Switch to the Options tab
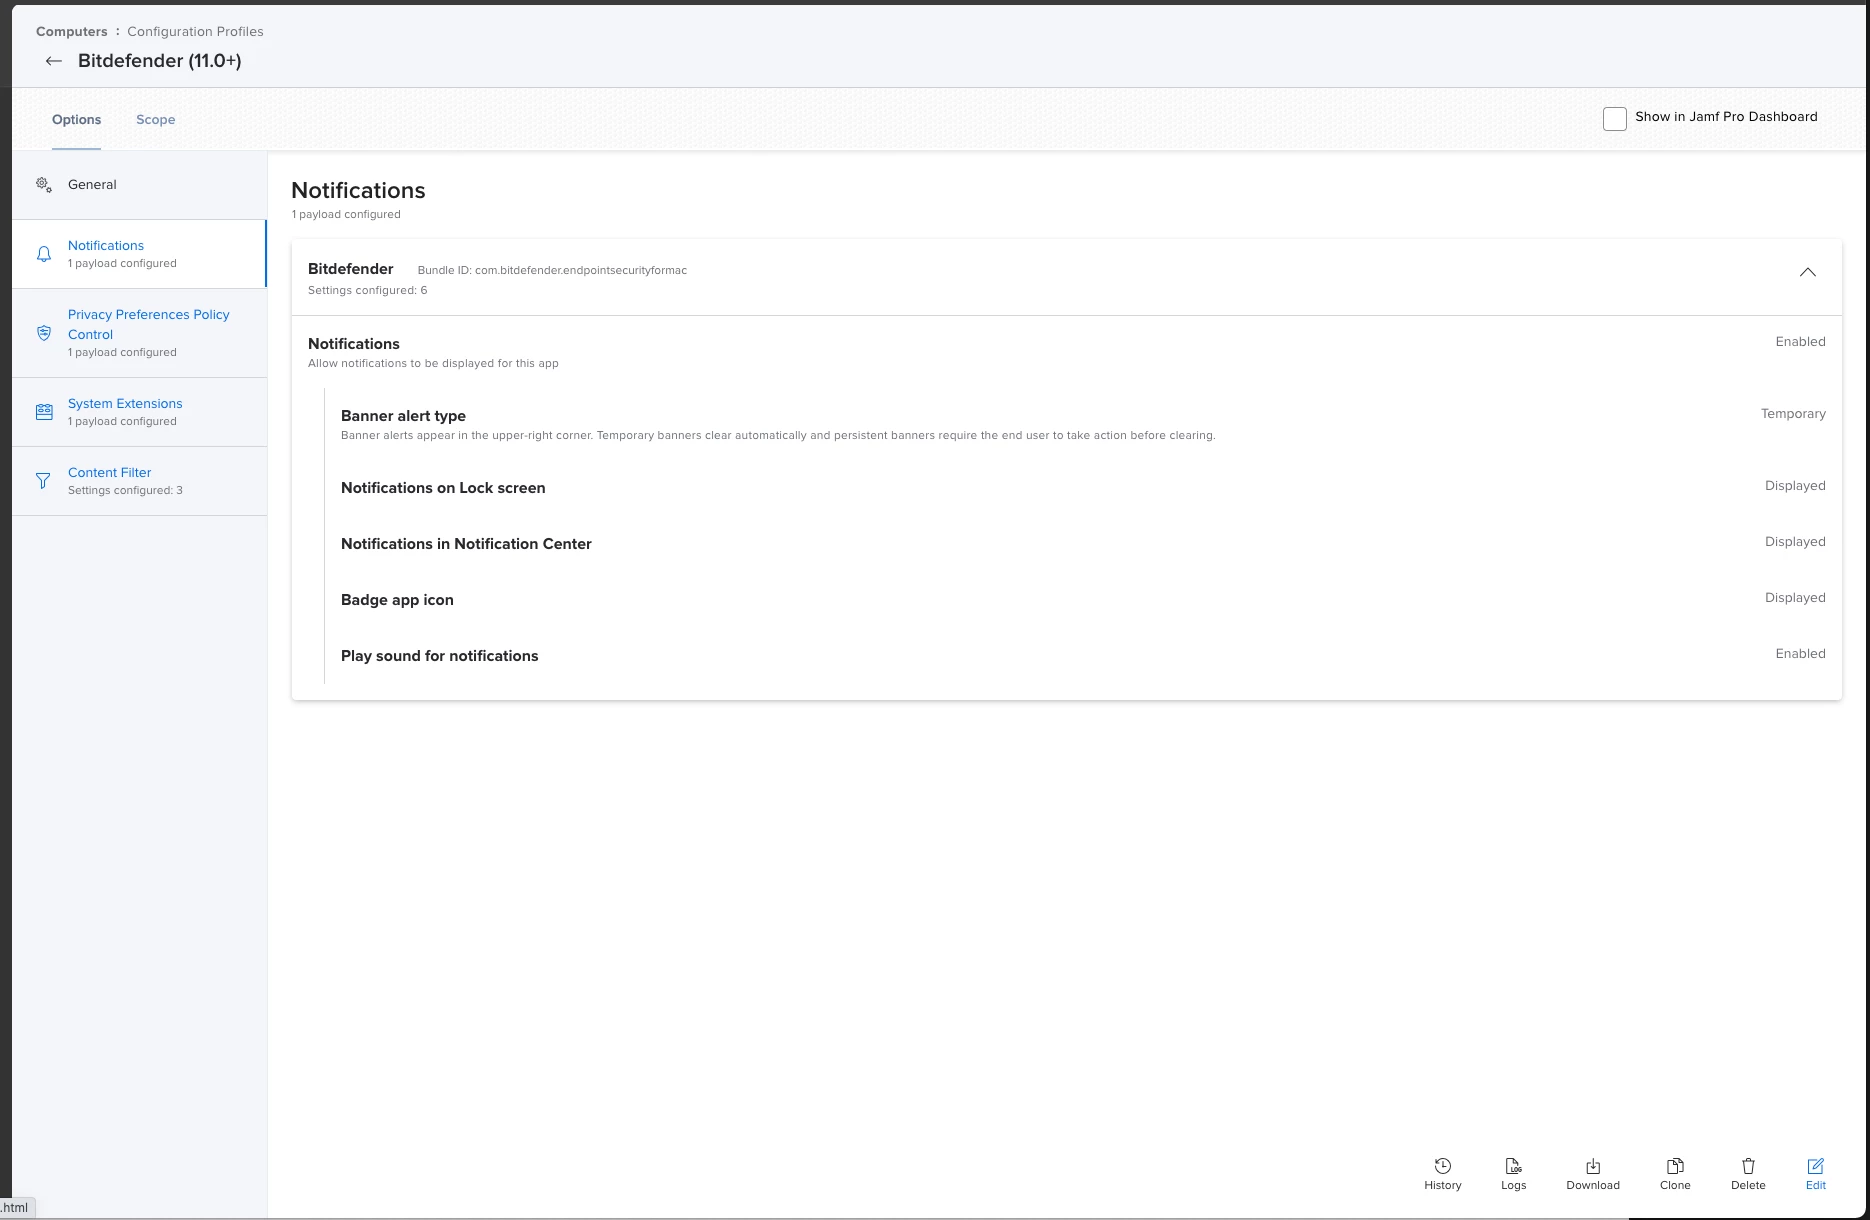 [x=76, y=119]
